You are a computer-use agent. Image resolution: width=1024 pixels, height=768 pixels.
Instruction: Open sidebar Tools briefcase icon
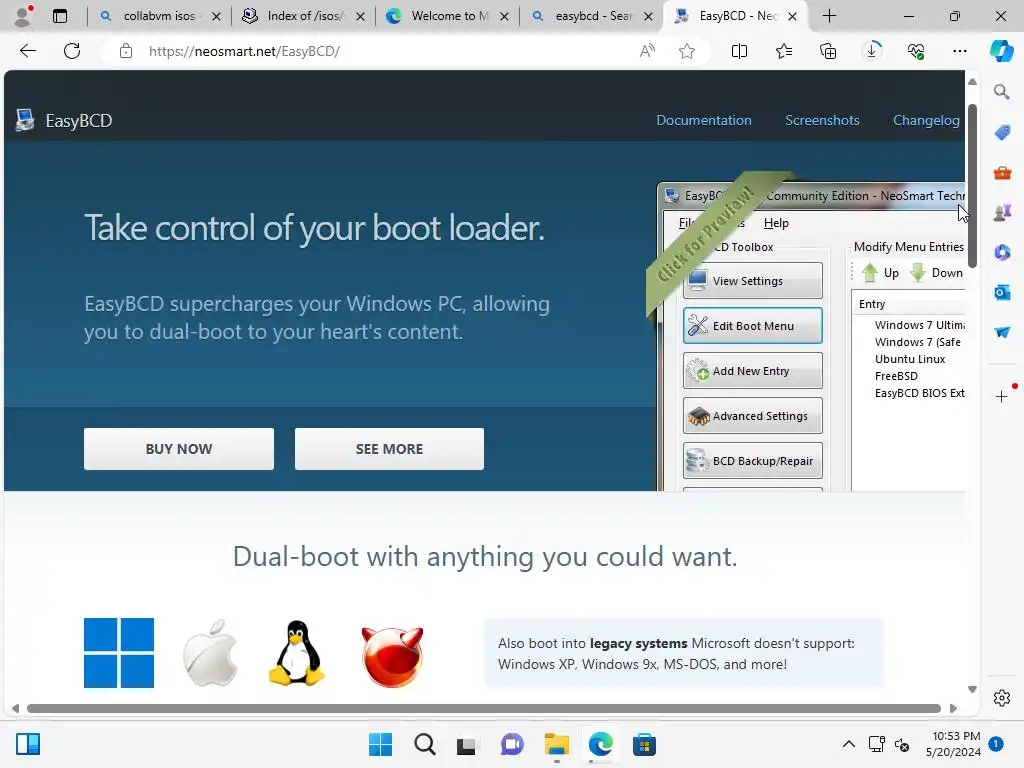point(1002,172)
